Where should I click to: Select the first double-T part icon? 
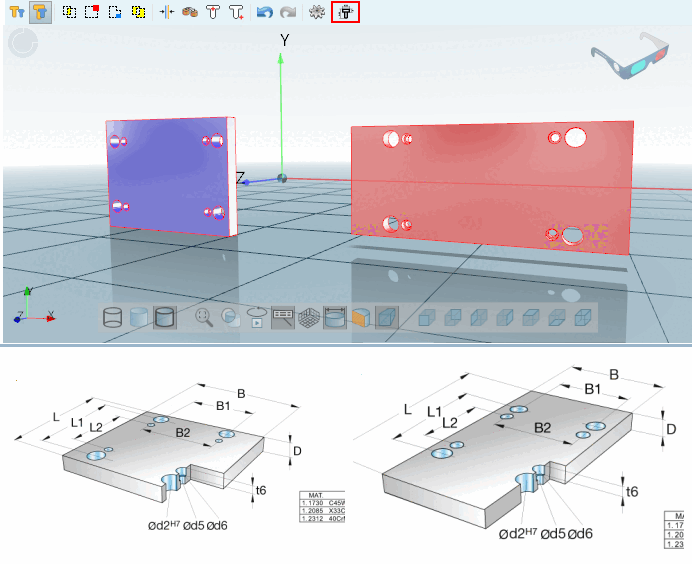pyautogui.click(x=17, y=12)
